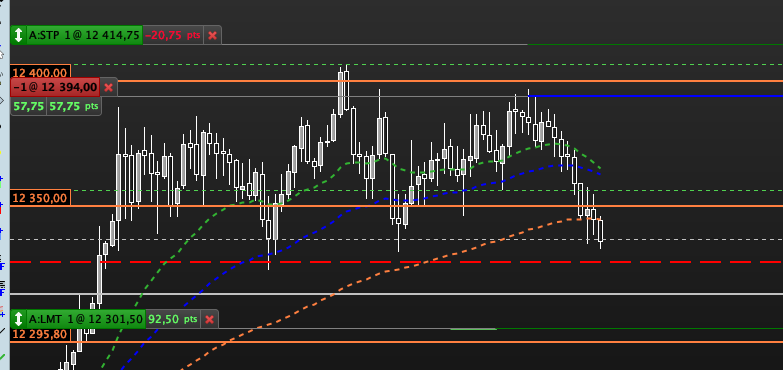Click the up-down arrow handle on A:STP order
Image resolution: width=783 pixels, height=370 pixels.
click(18, 35)
